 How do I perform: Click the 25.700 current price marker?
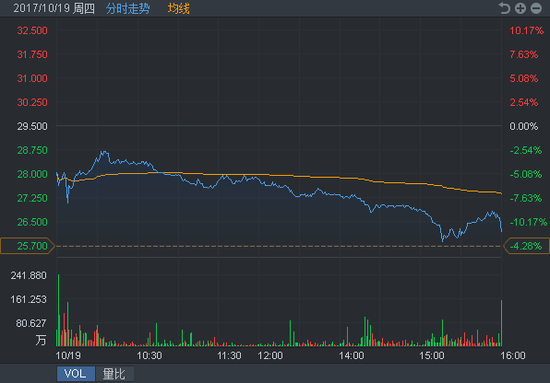[27, 246]
